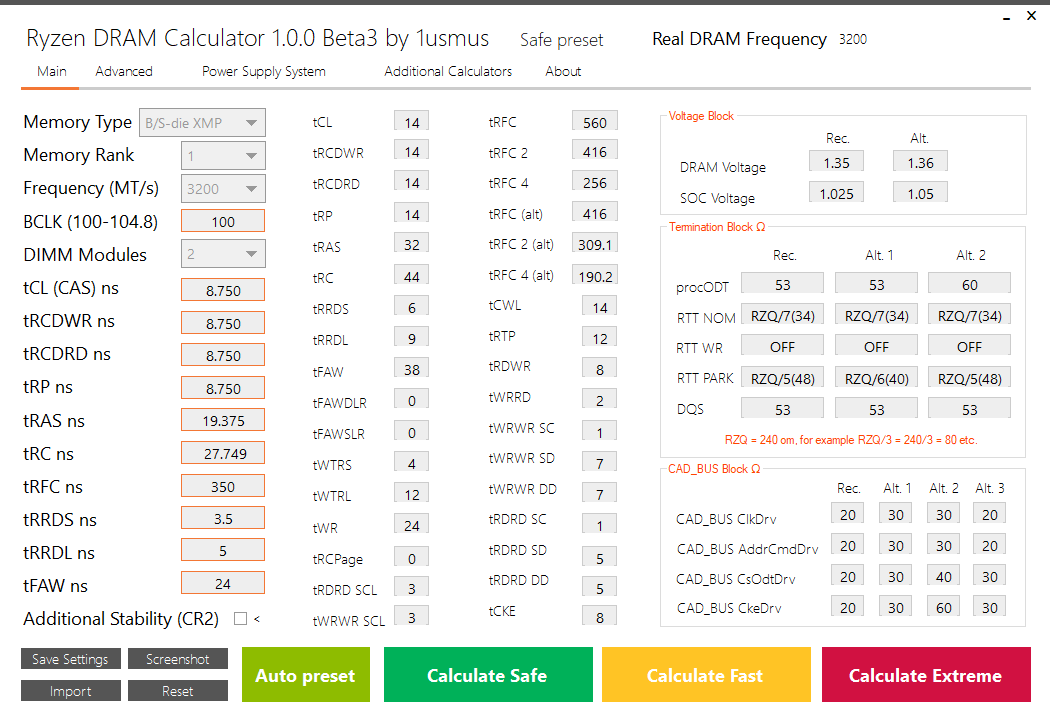The height and width of the screenshot is (726, 1050).
Task: Click the tRCDRD ns input field
Action: click(x=223, y=355)
